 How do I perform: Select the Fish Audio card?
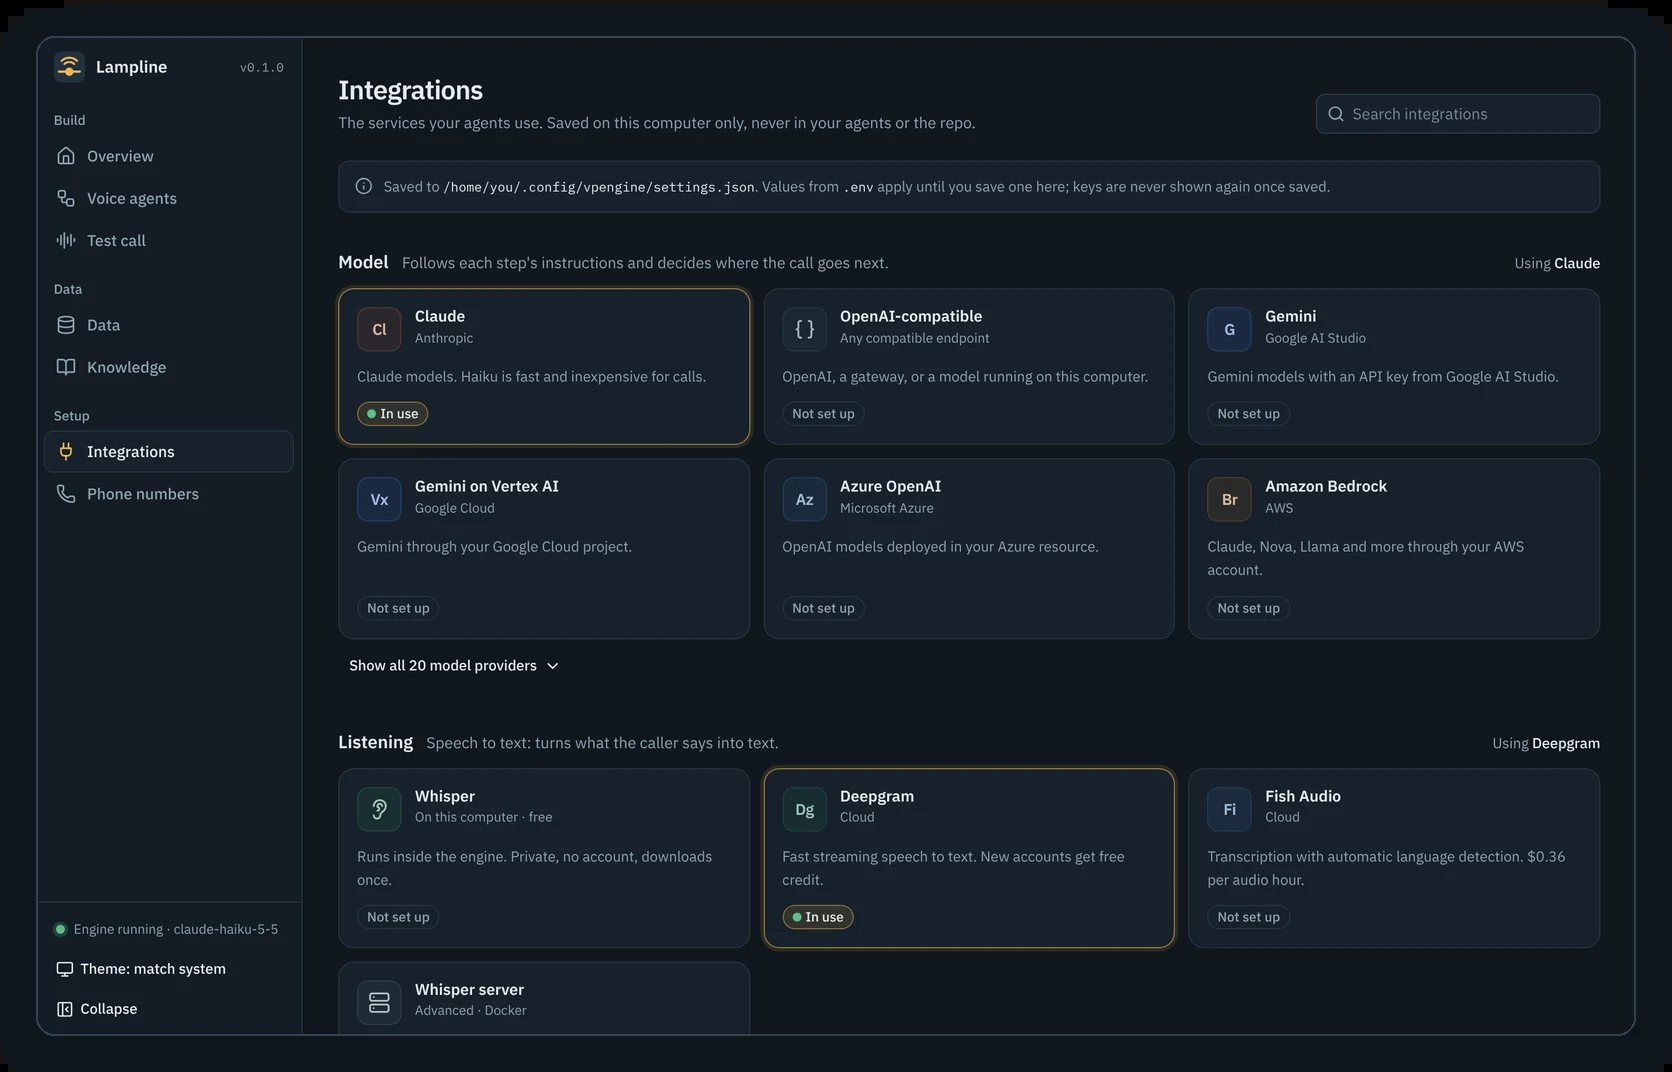coord(1393,858)
